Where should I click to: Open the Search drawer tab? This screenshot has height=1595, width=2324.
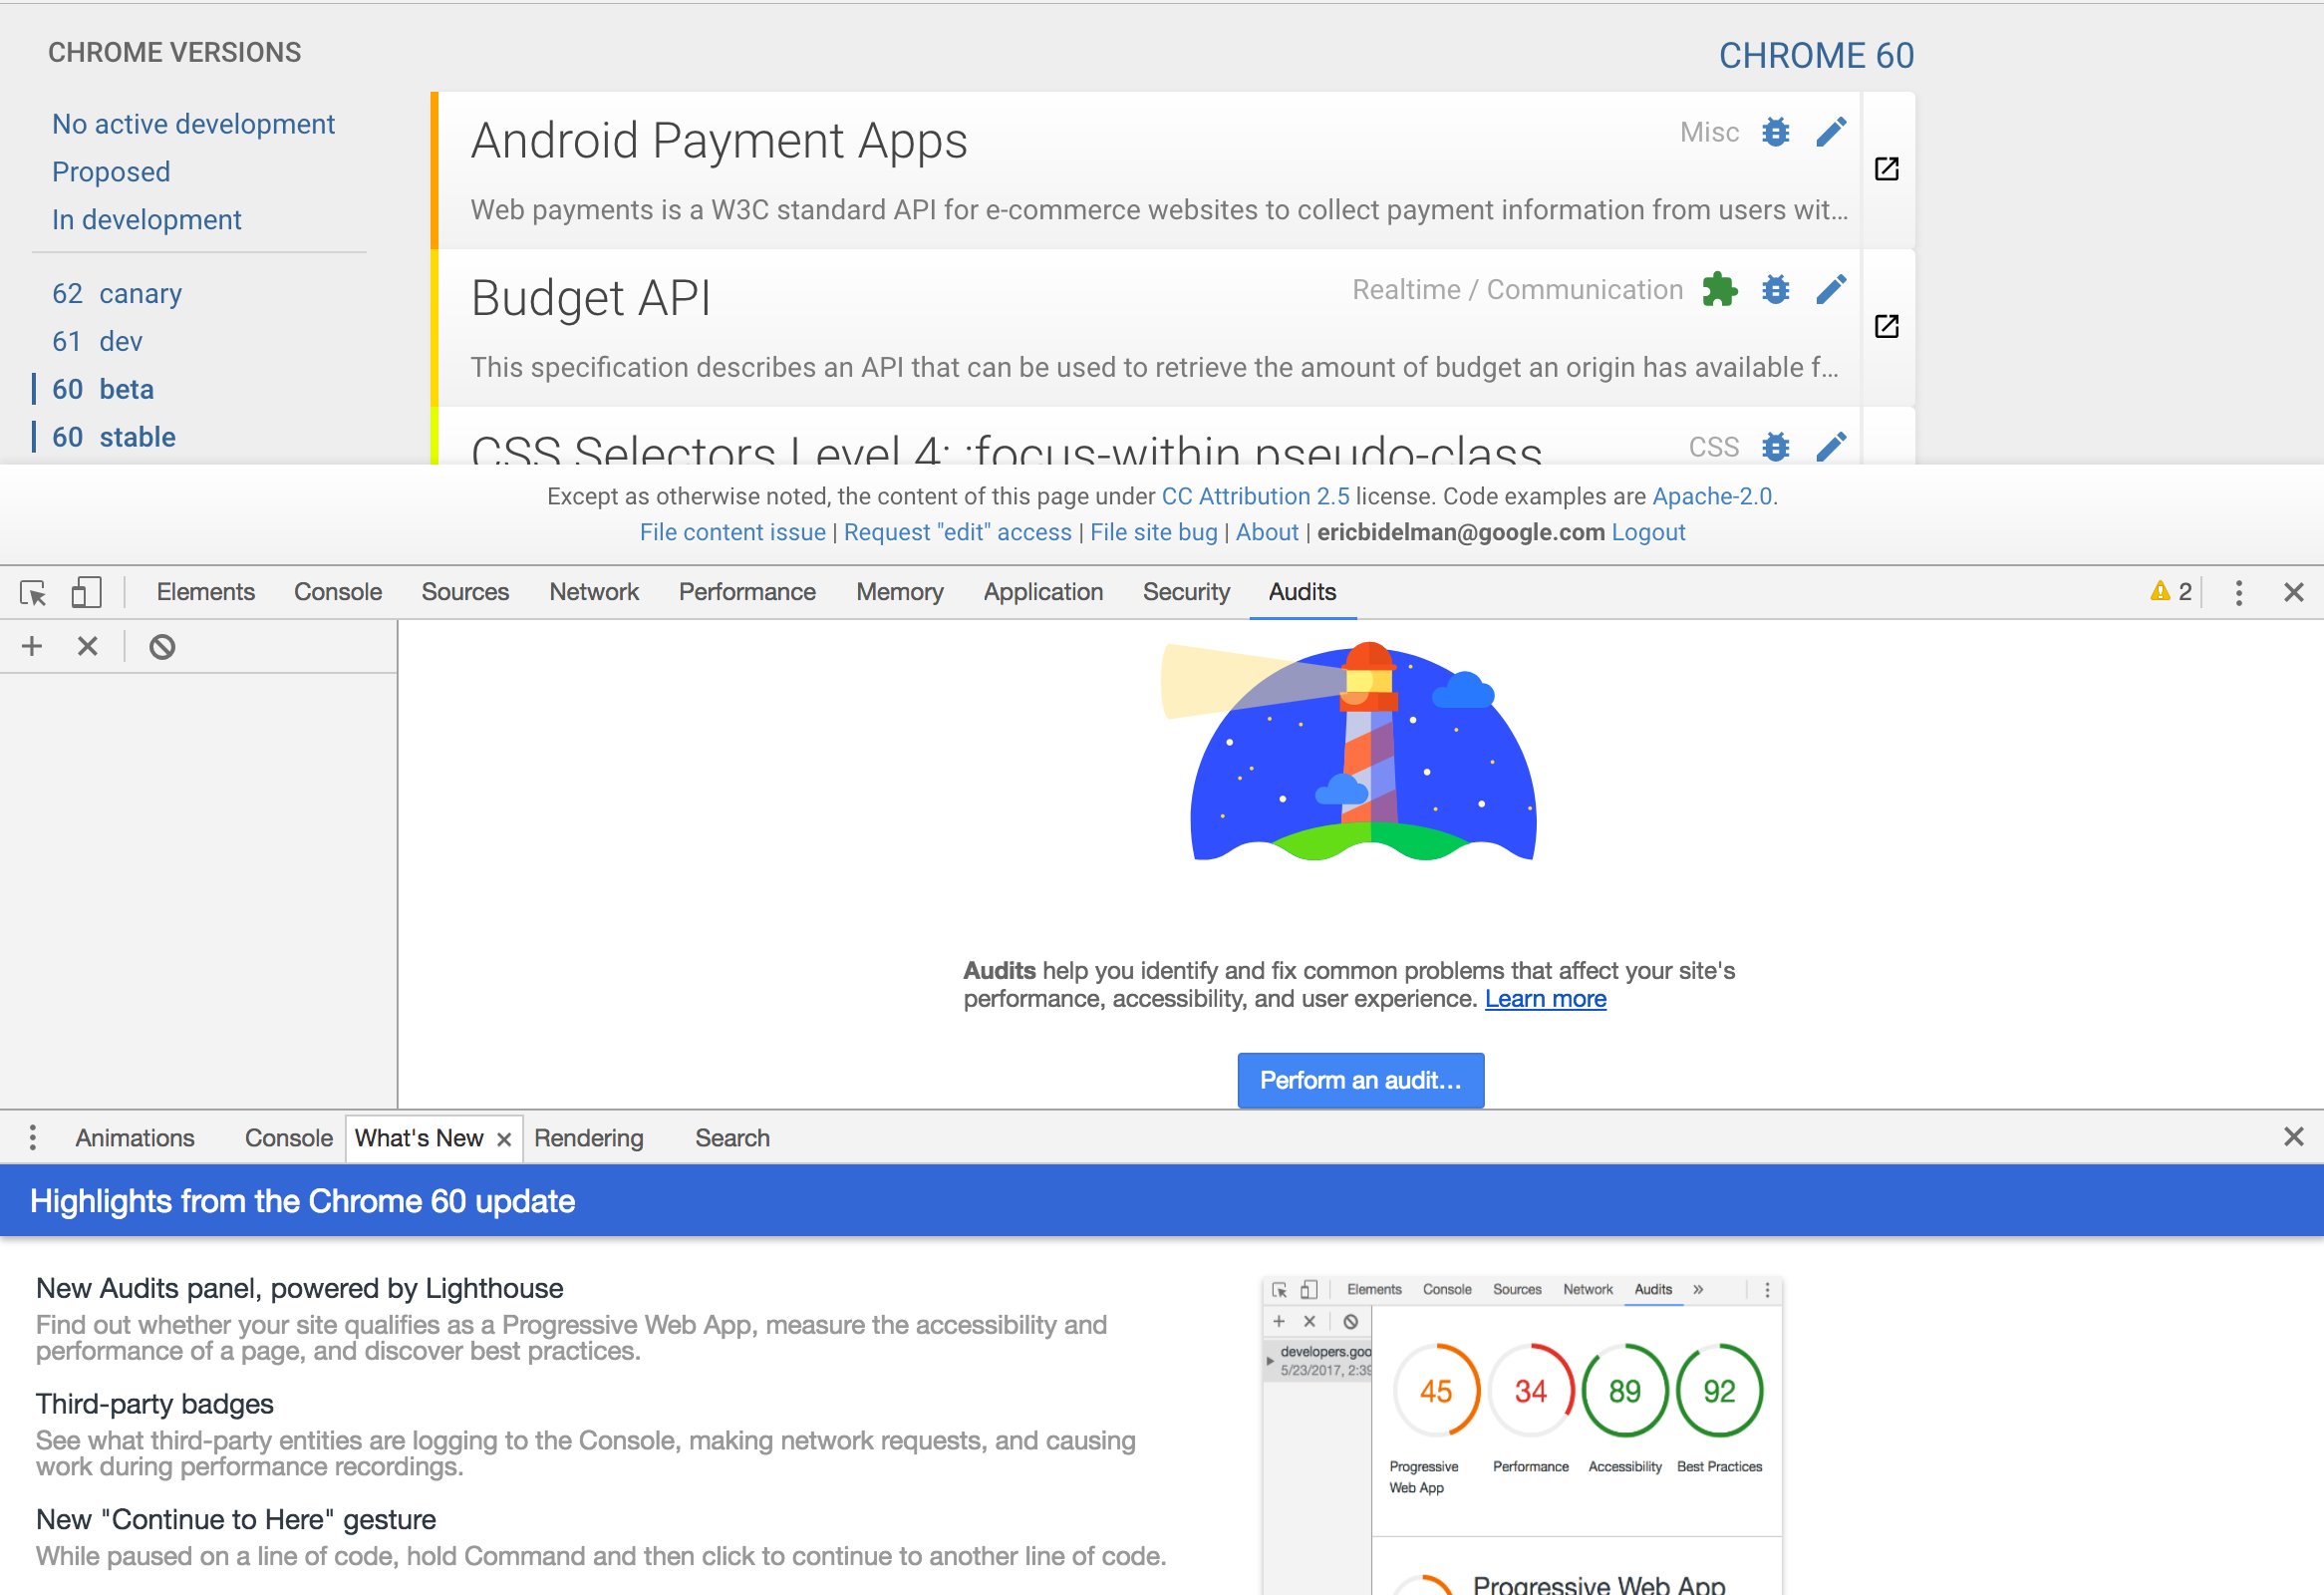733,1138
